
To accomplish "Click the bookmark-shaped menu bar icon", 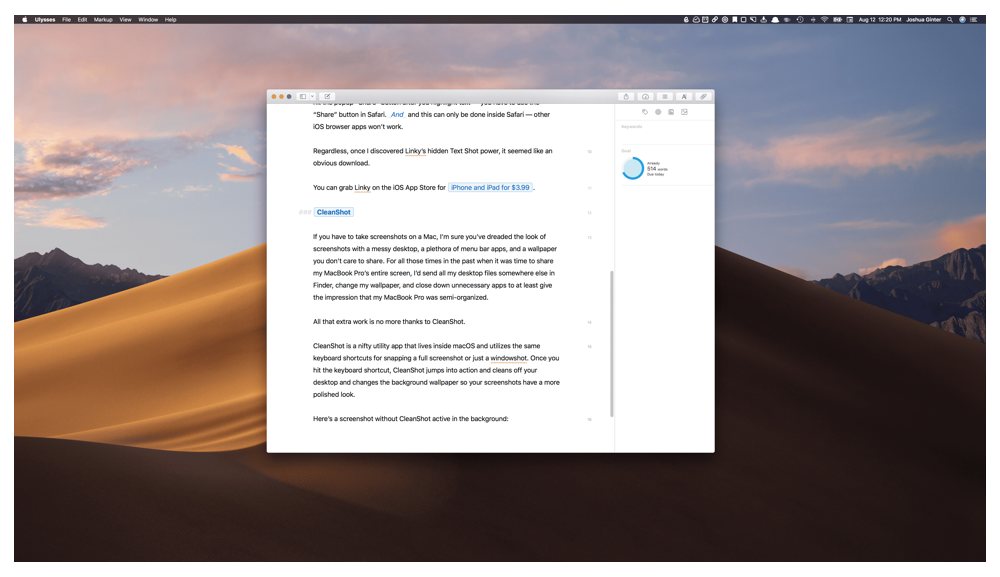I will [x=734, y=20].
